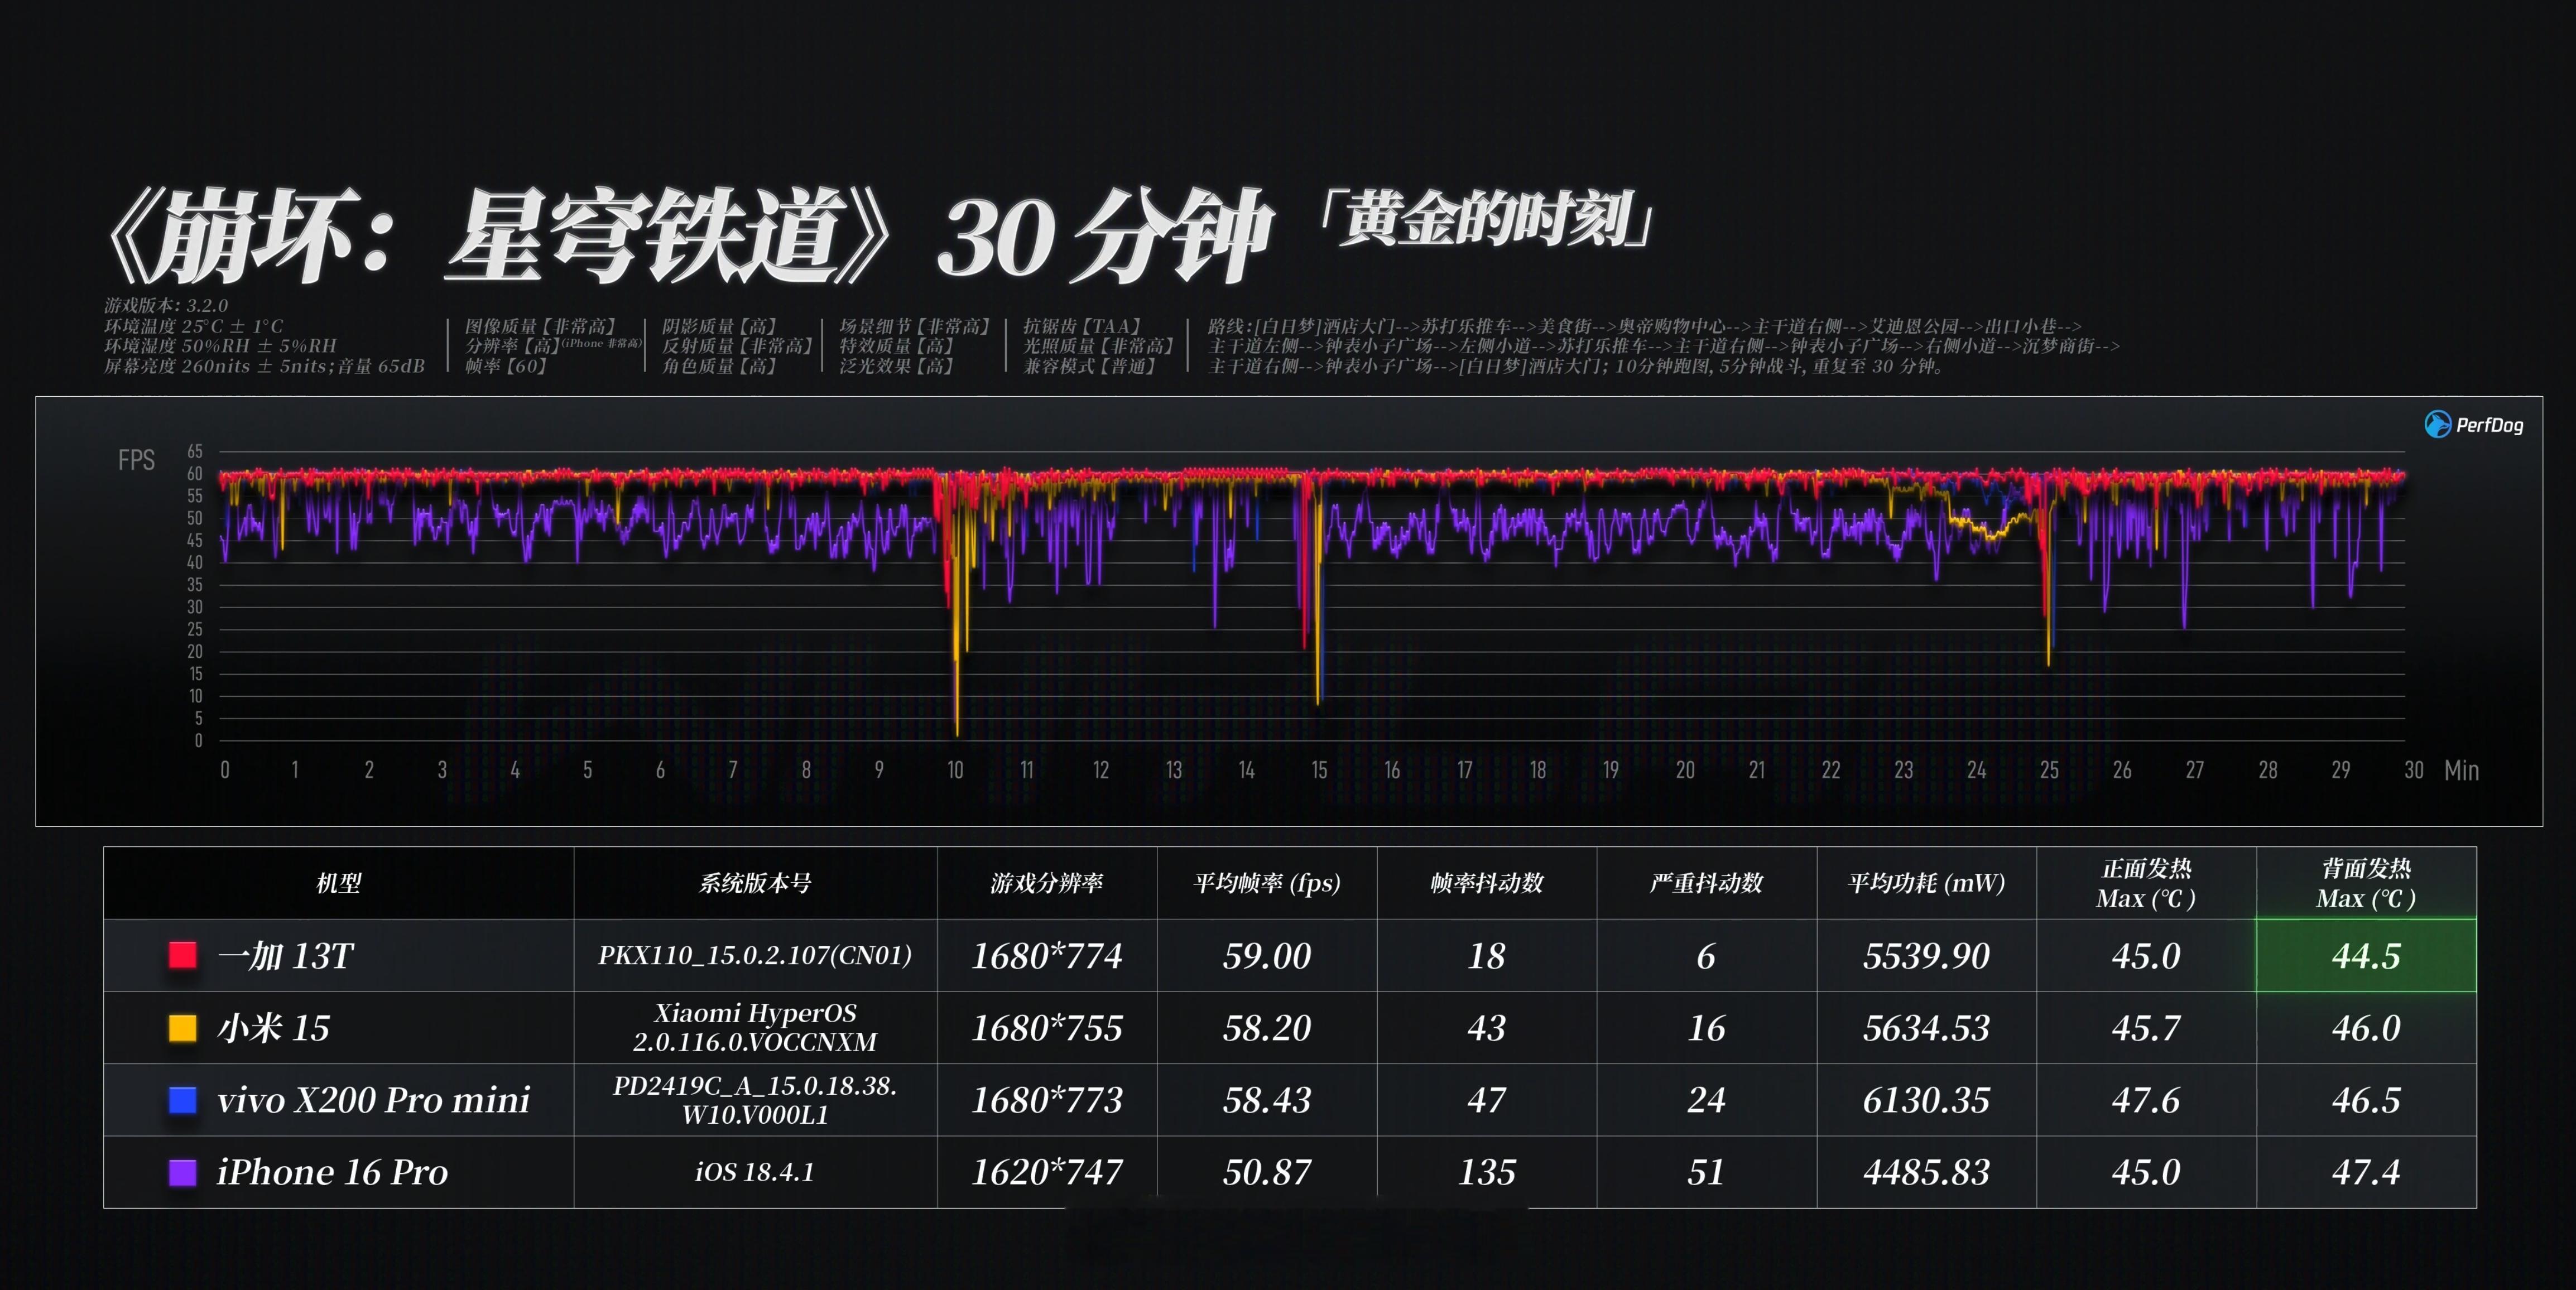Click the 系统版本号 column header
The image size is (2576, 1290).
pyautogui.click(x=755, y=883)
